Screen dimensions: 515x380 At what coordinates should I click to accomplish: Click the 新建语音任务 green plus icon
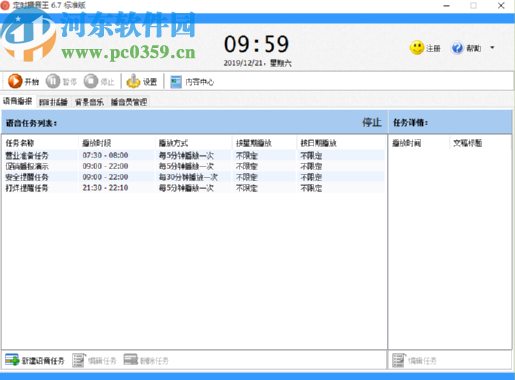click(x=12, y=360)
